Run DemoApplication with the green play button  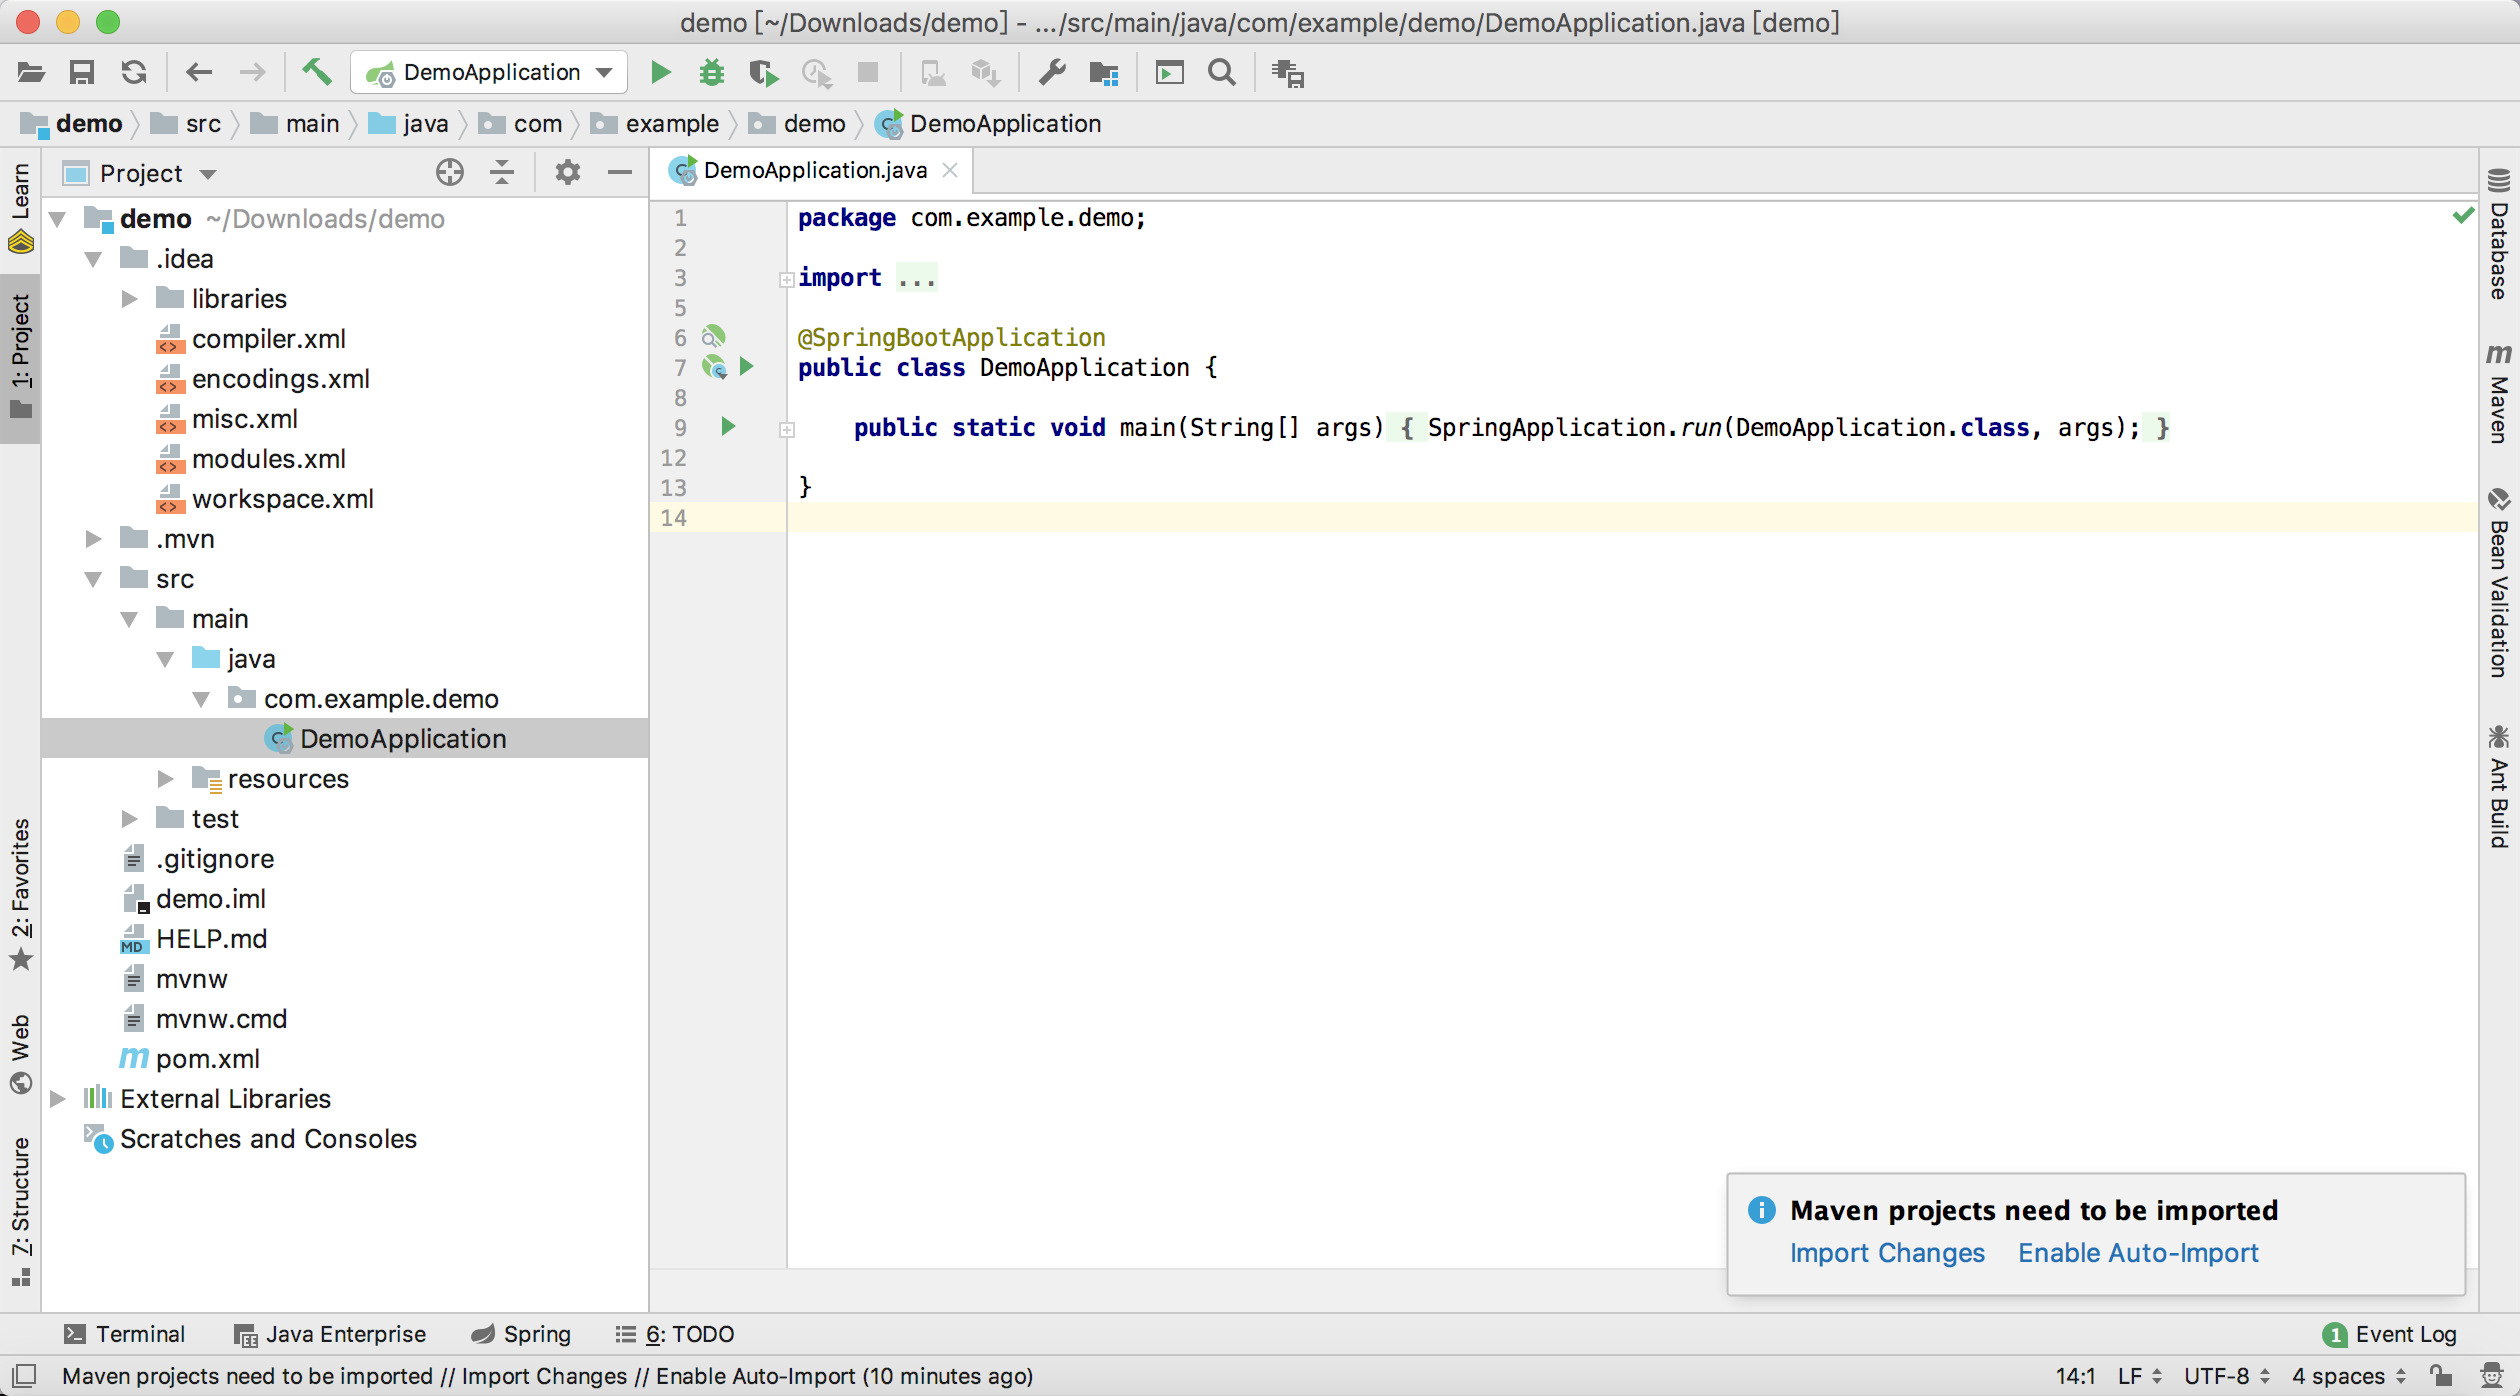[x=660, y=72]
